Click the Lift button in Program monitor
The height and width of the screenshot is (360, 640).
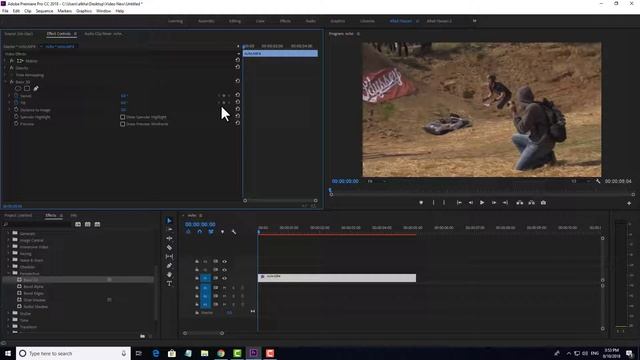[520, 202]
